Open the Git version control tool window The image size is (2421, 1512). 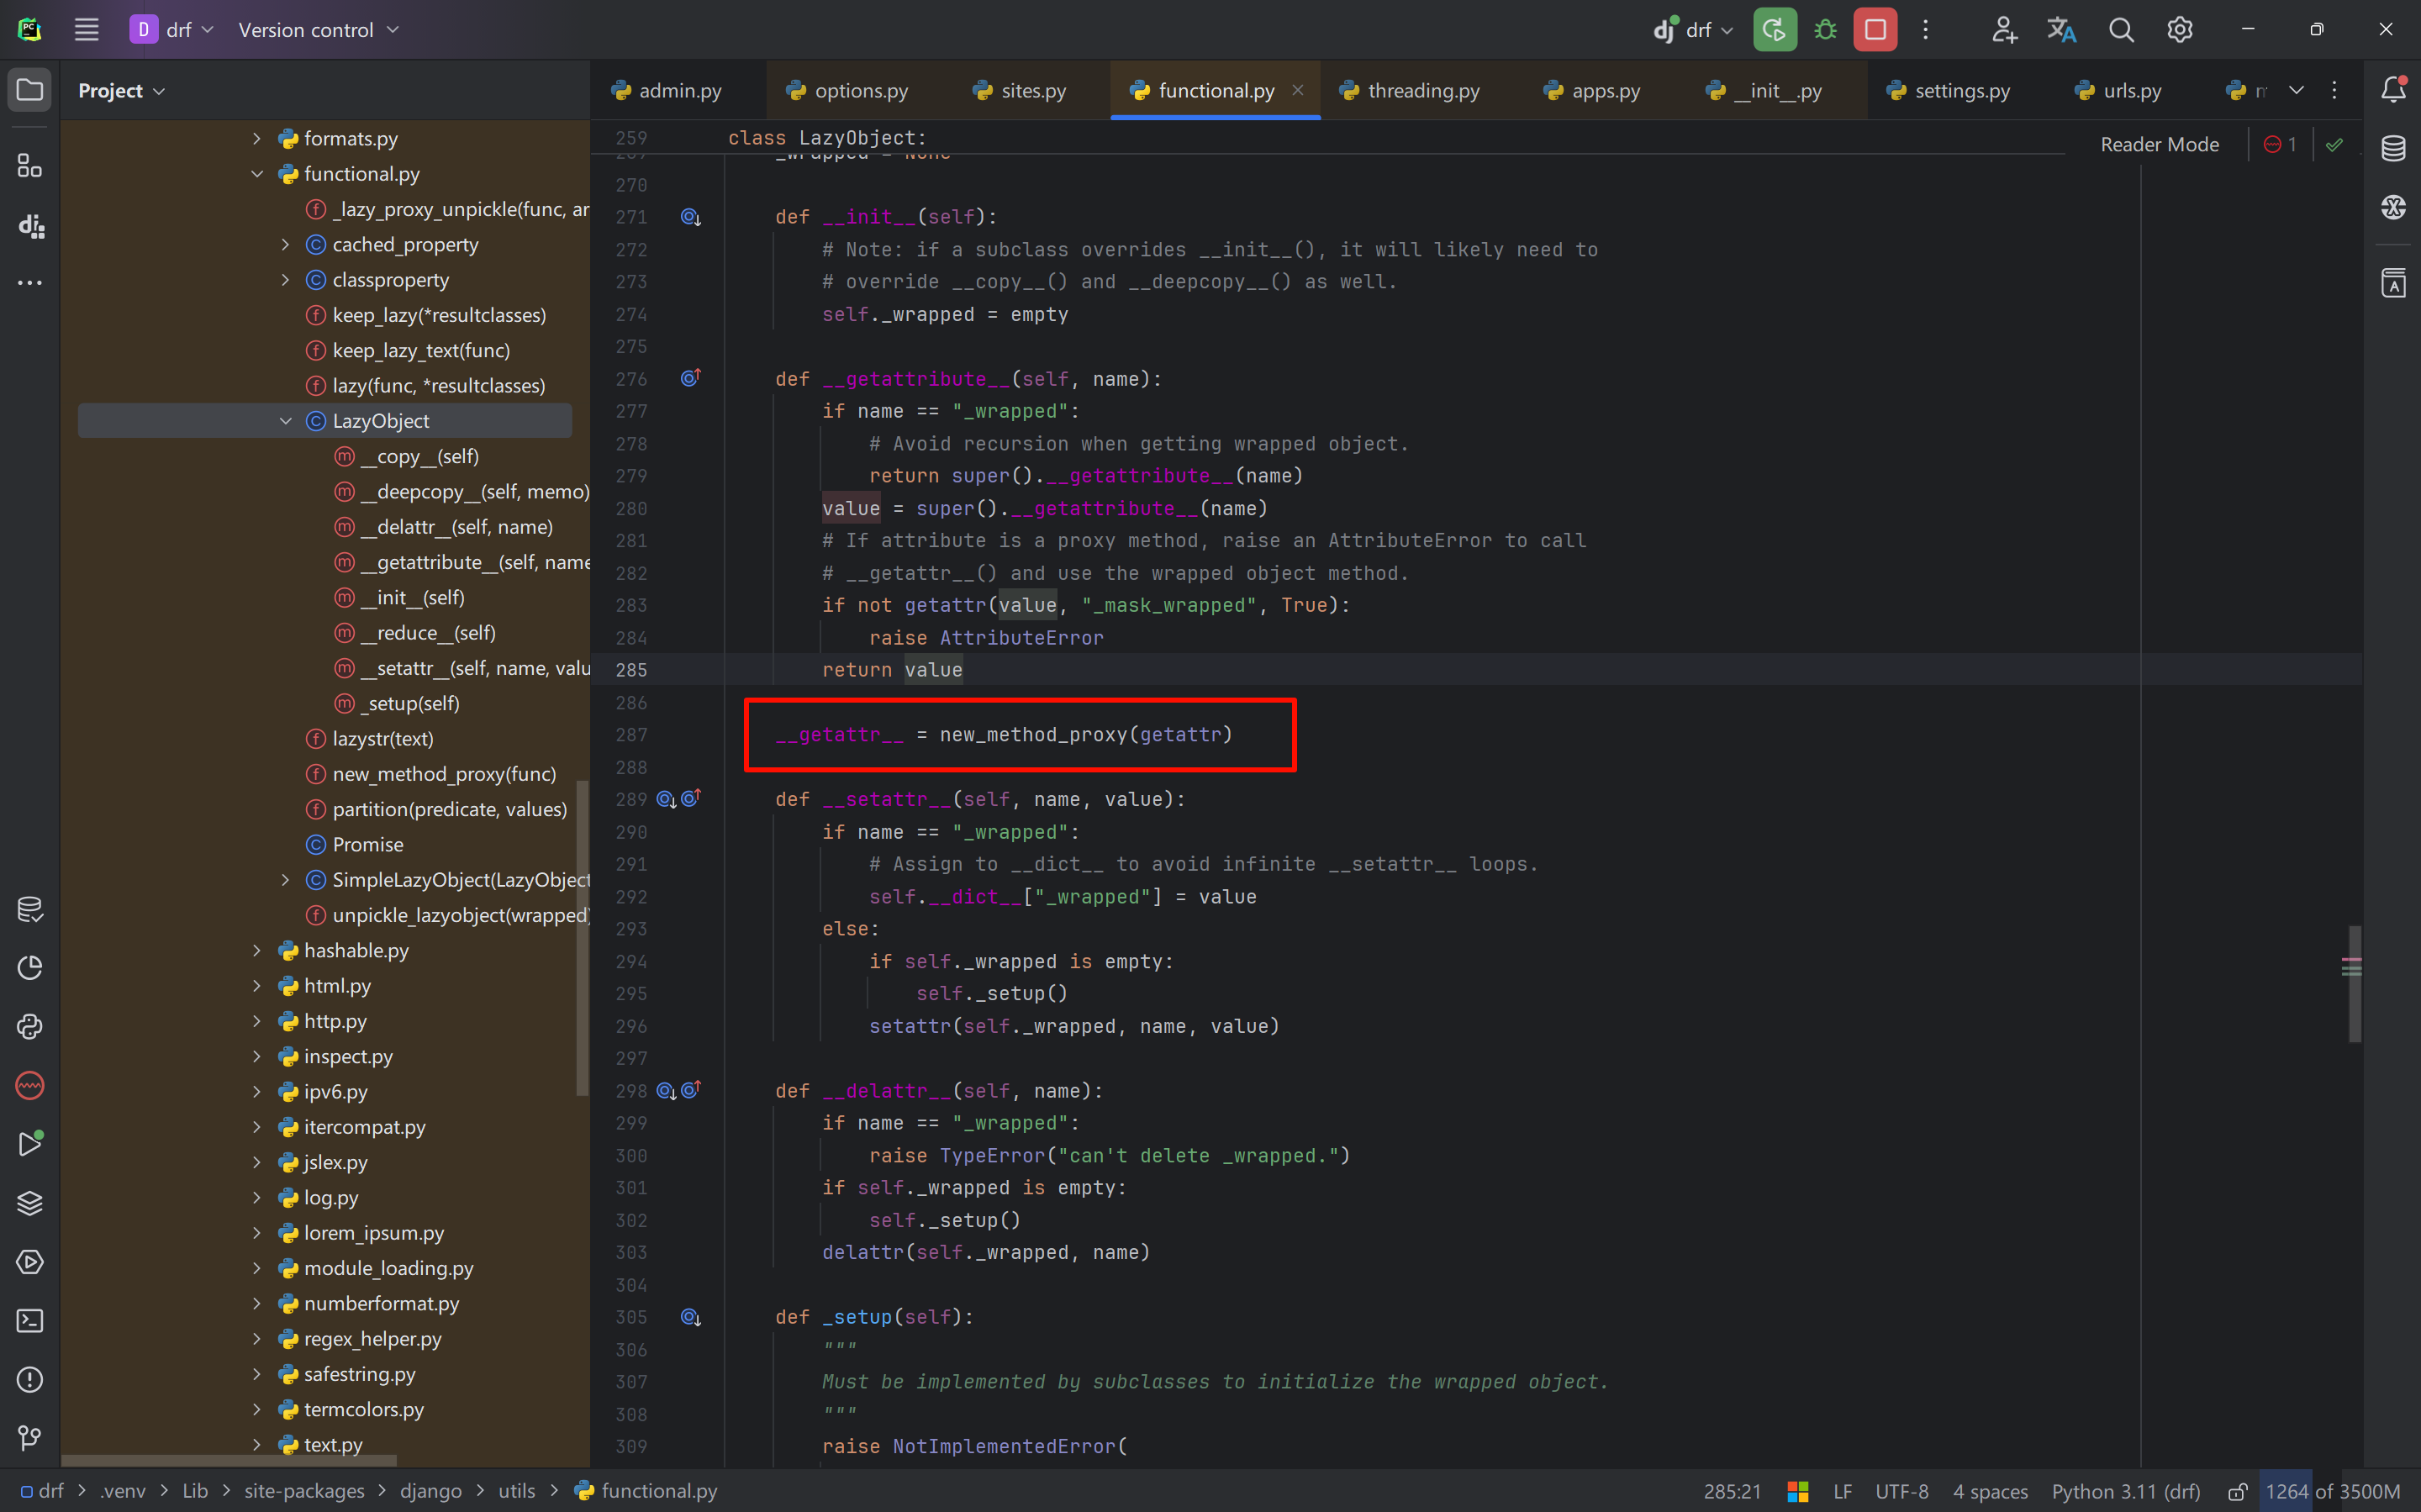pyautogui.click(x=30, y=1438)
